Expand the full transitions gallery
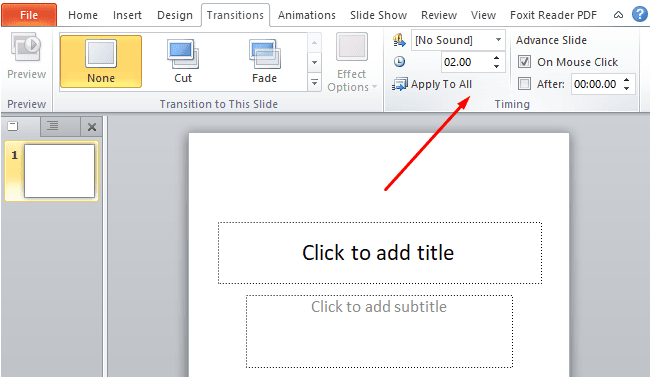Image resolution: width=650 pixels, height=377 pixels. [315, 83]
